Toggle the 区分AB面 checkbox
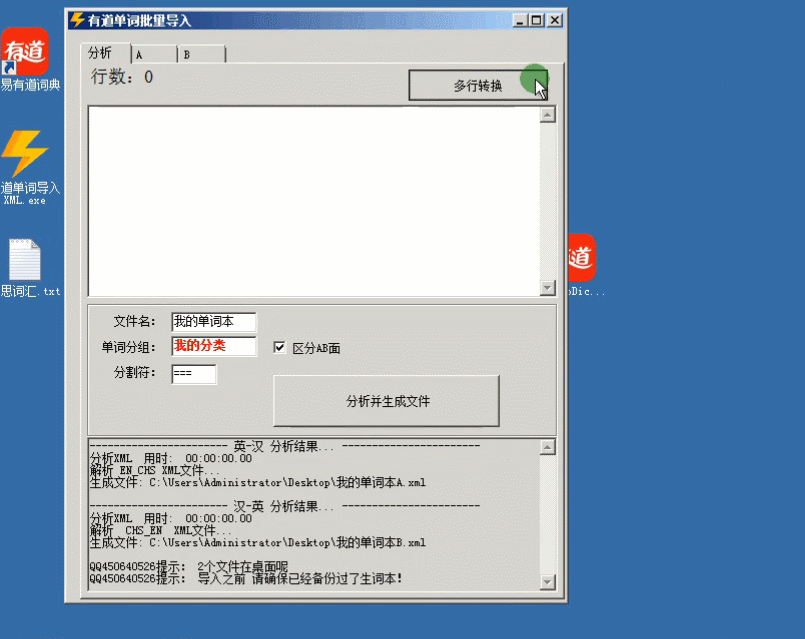805x639 pixels. (279, 347)
